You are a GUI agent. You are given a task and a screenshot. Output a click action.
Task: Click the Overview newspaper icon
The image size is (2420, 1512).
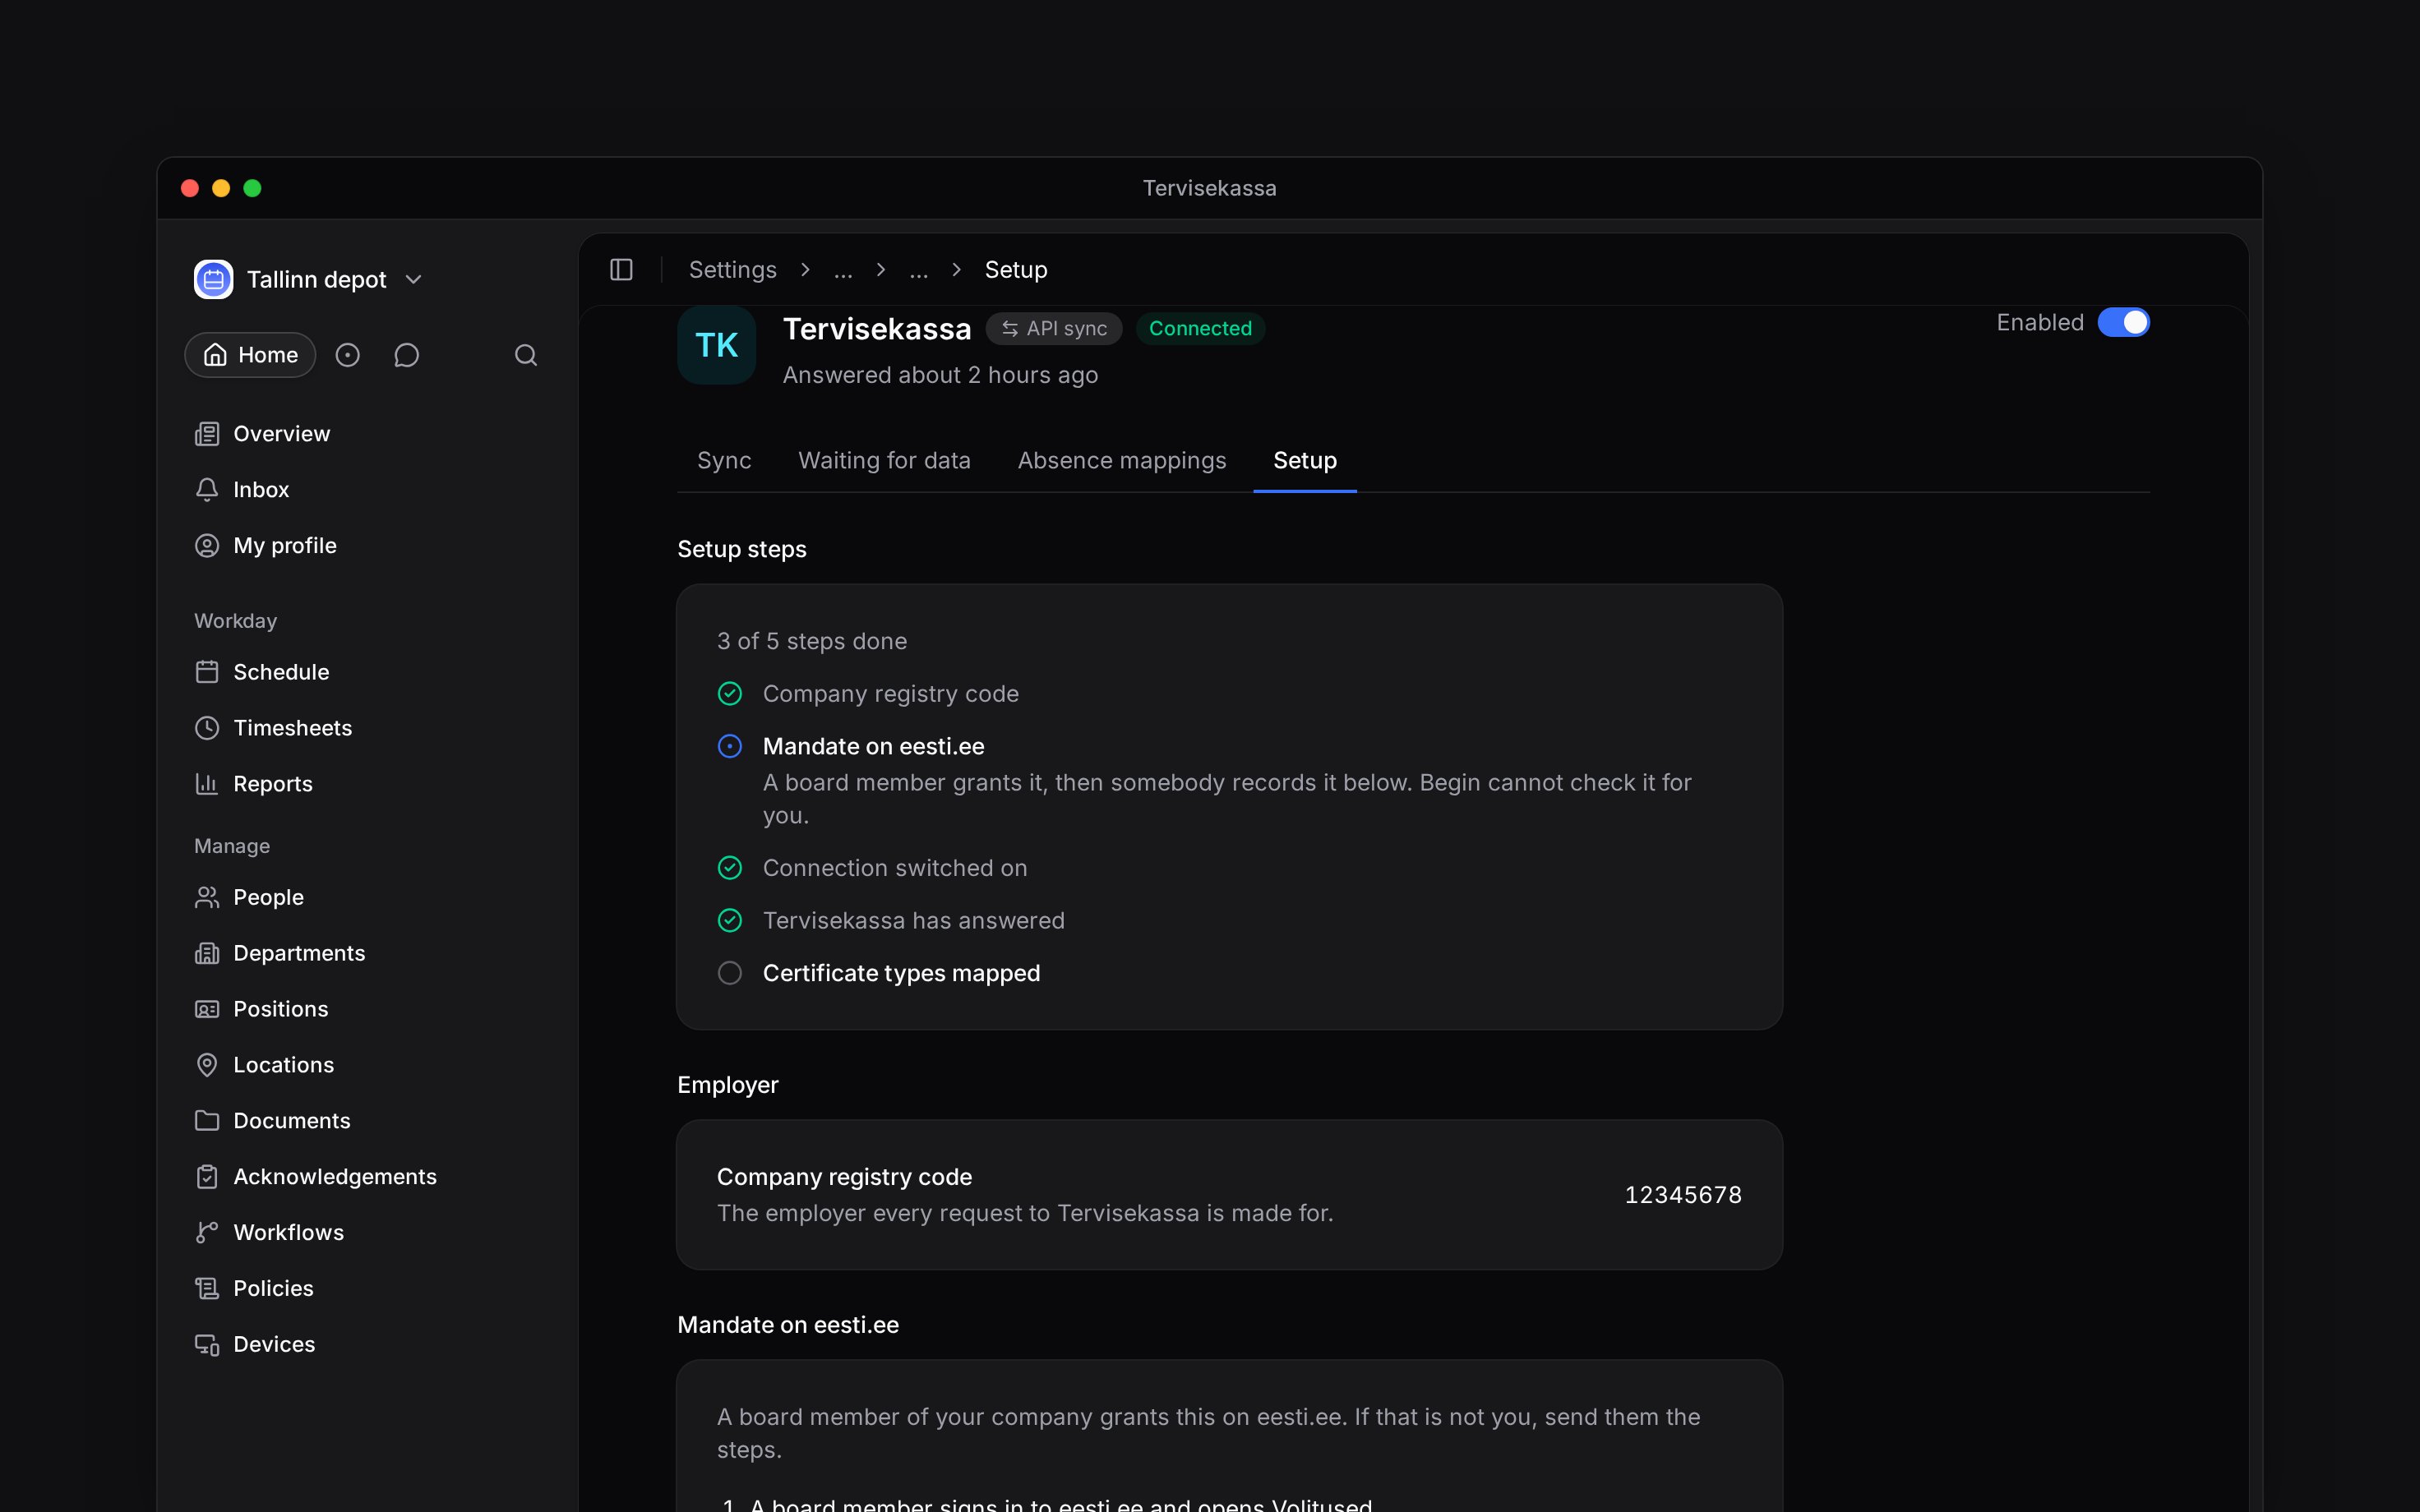click(207, 434)
